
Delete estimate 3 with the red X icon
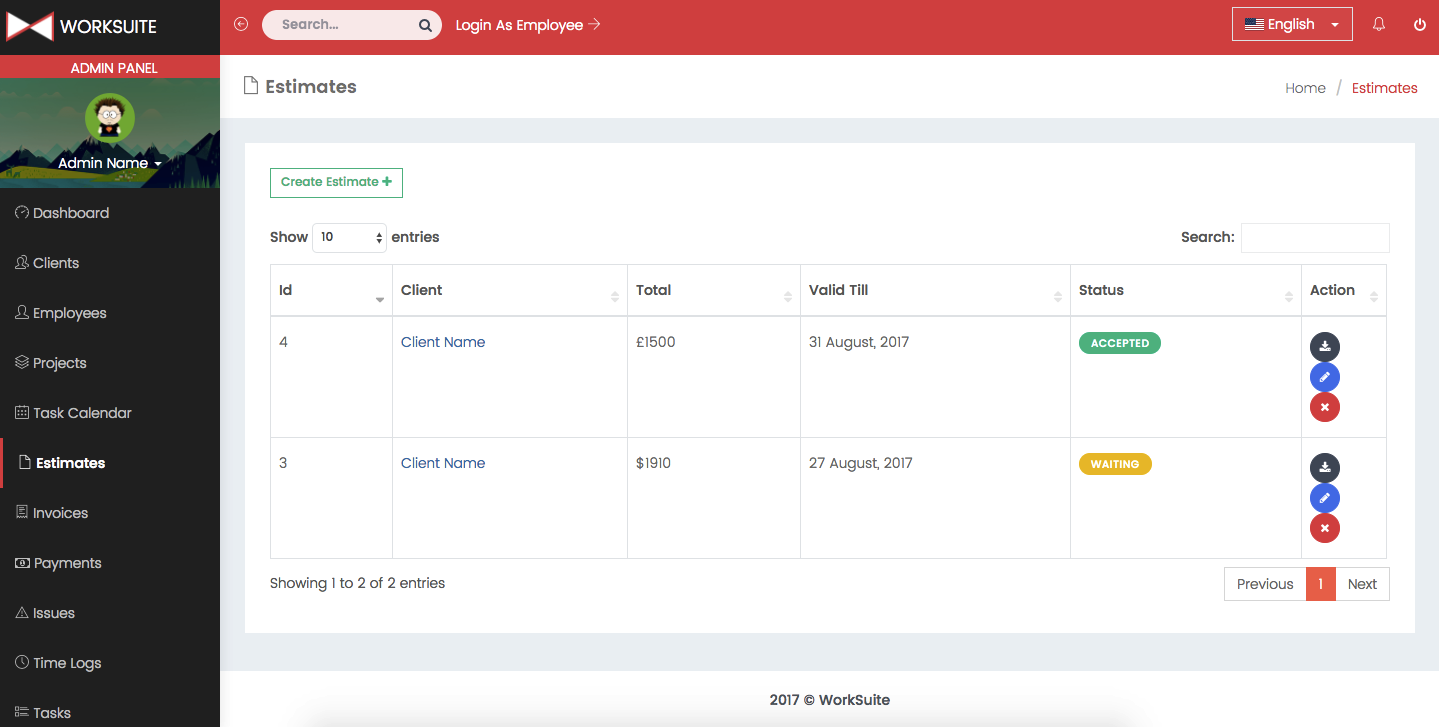(1324, 528)
